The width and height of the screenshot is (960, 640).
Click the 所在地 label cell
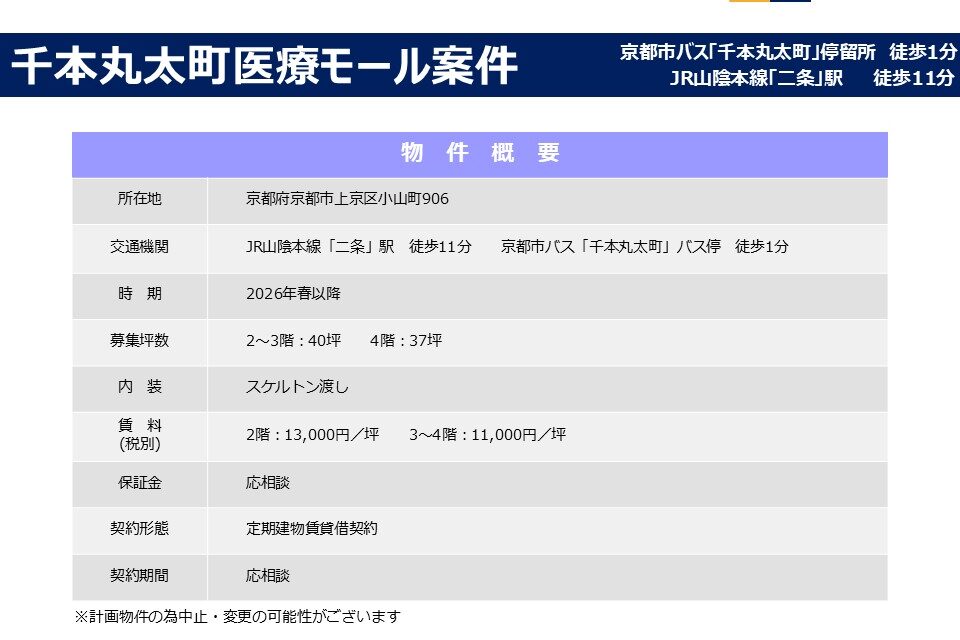coord(140,200)
